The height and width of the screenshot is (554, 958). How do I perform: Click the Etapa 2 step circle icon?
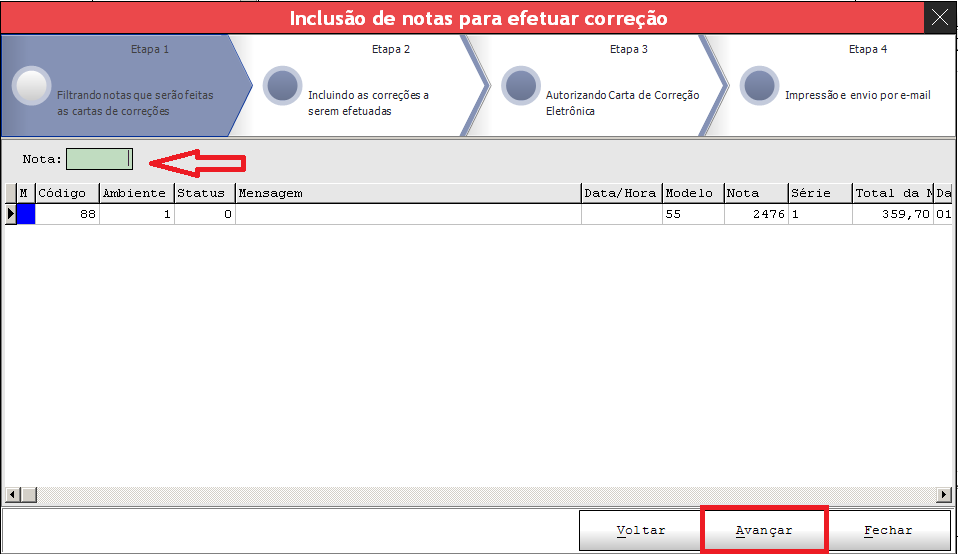click(x=282, y=86)
